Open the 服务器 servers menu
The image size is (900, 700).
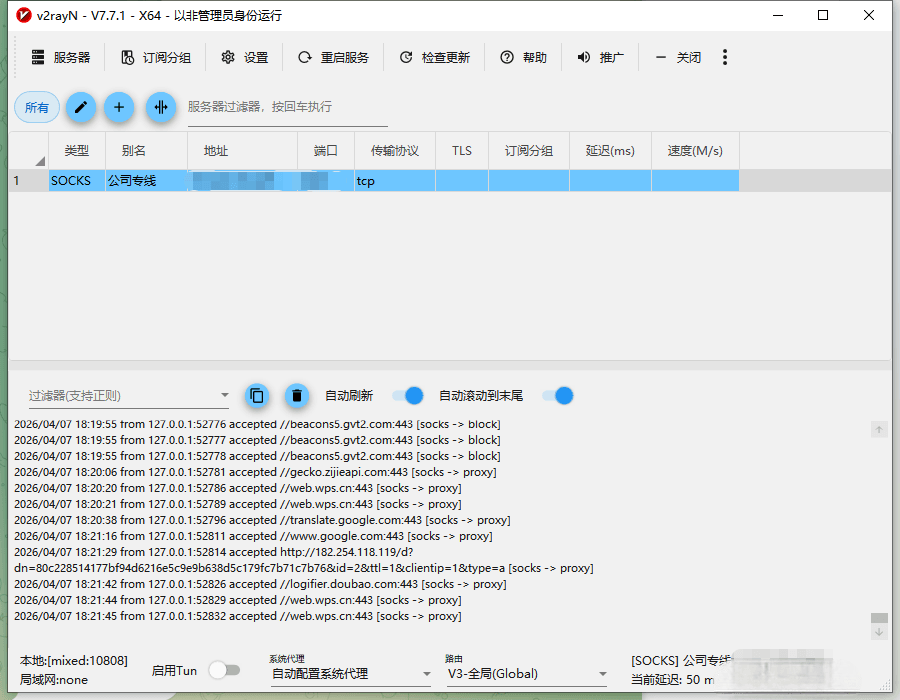point(61,57)
